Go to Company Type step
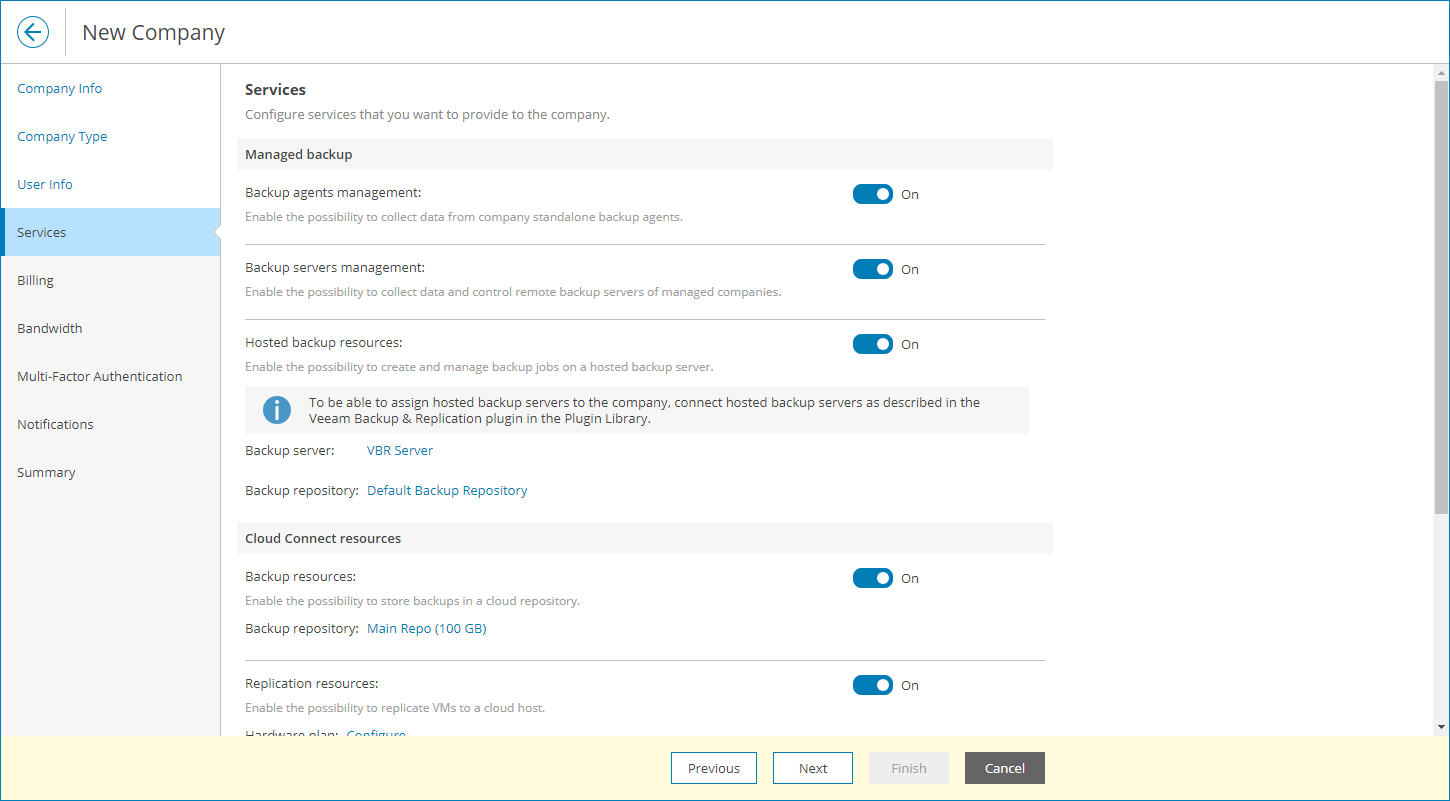 [62, 136]
